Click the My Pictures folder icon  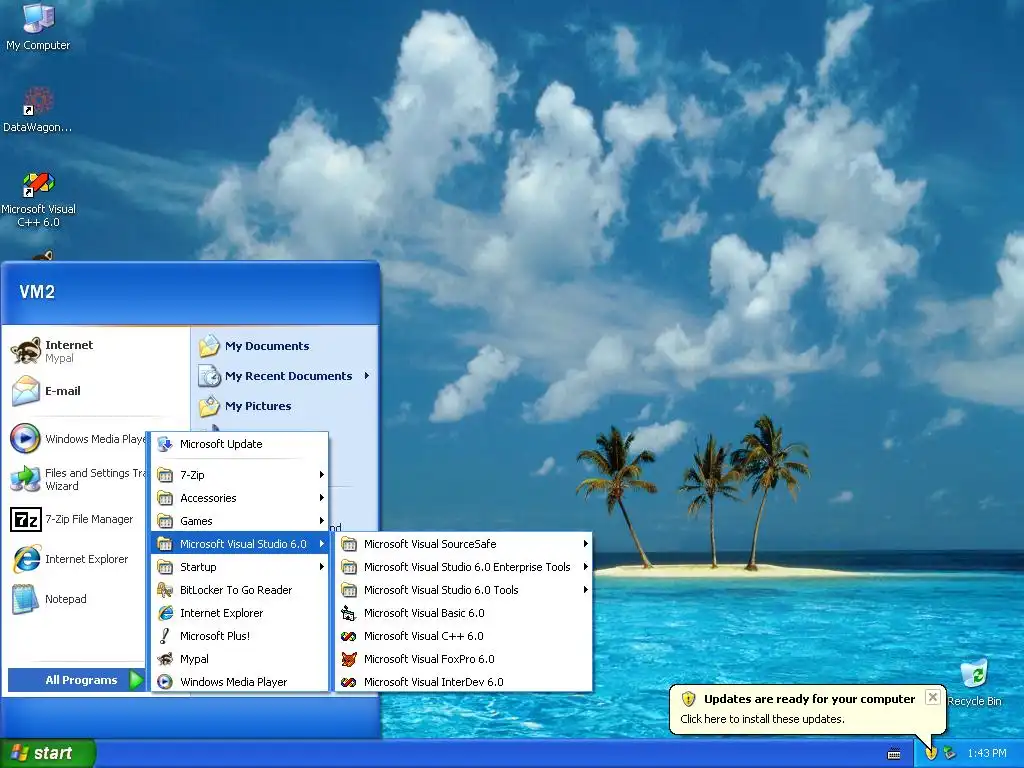(210, 406)
